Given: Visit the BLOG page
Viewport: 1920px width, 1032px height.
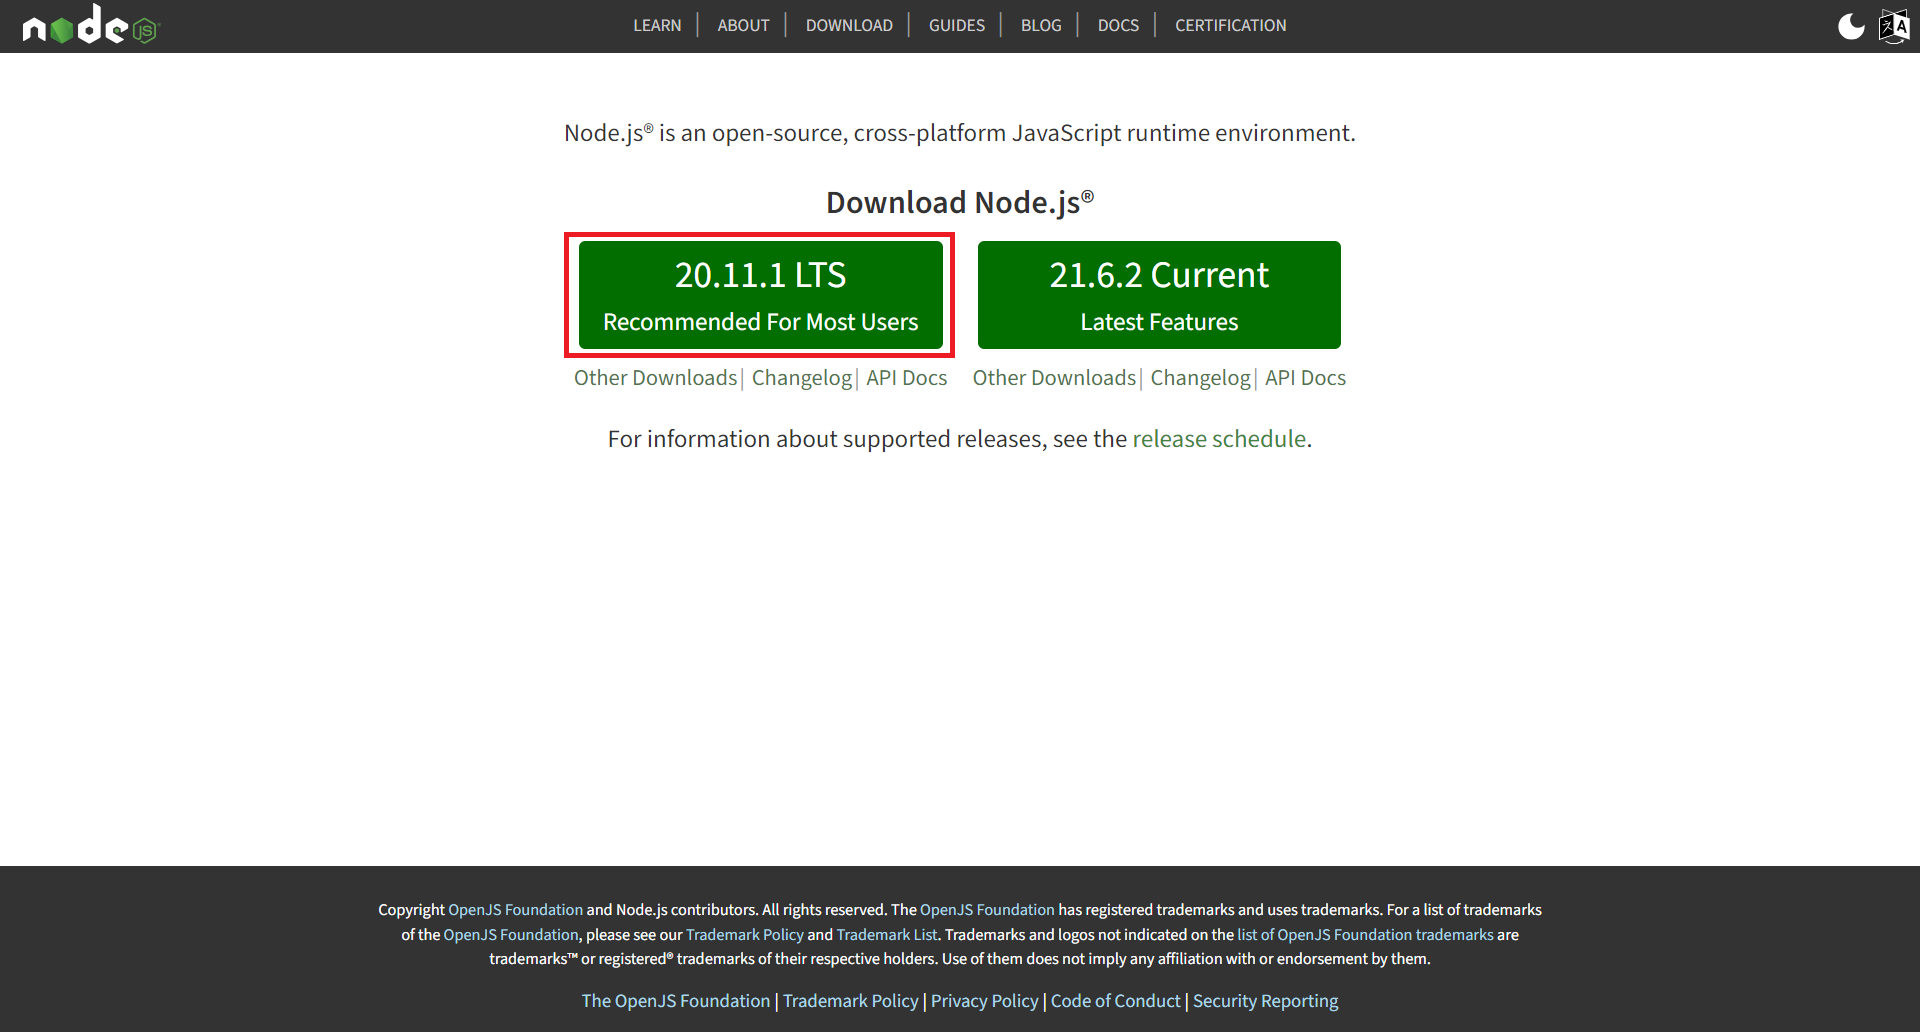Looking at the screenshot, I should (1041, 25).
